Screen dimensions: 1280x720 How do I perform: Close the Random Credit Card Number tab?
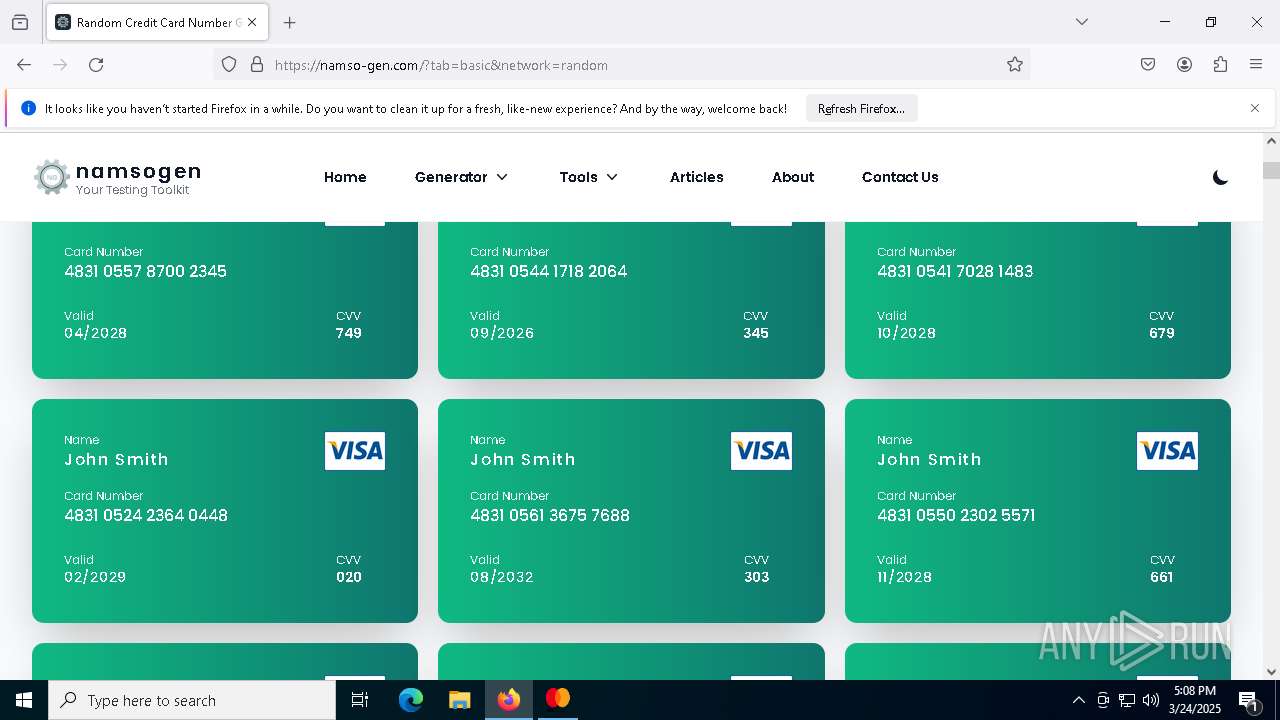point(252,22)
